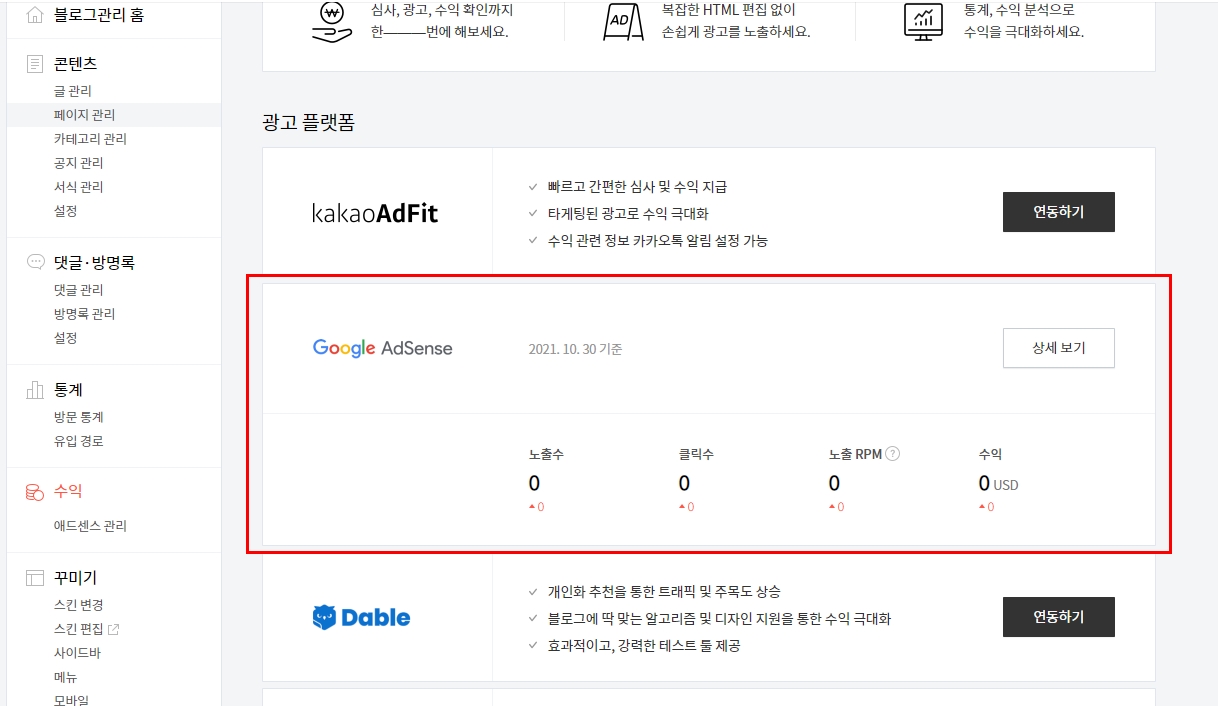The height and width of the screenshot is (706, 1218).
Task: Click the AD signboard icon
Action: tap(623, 21)
